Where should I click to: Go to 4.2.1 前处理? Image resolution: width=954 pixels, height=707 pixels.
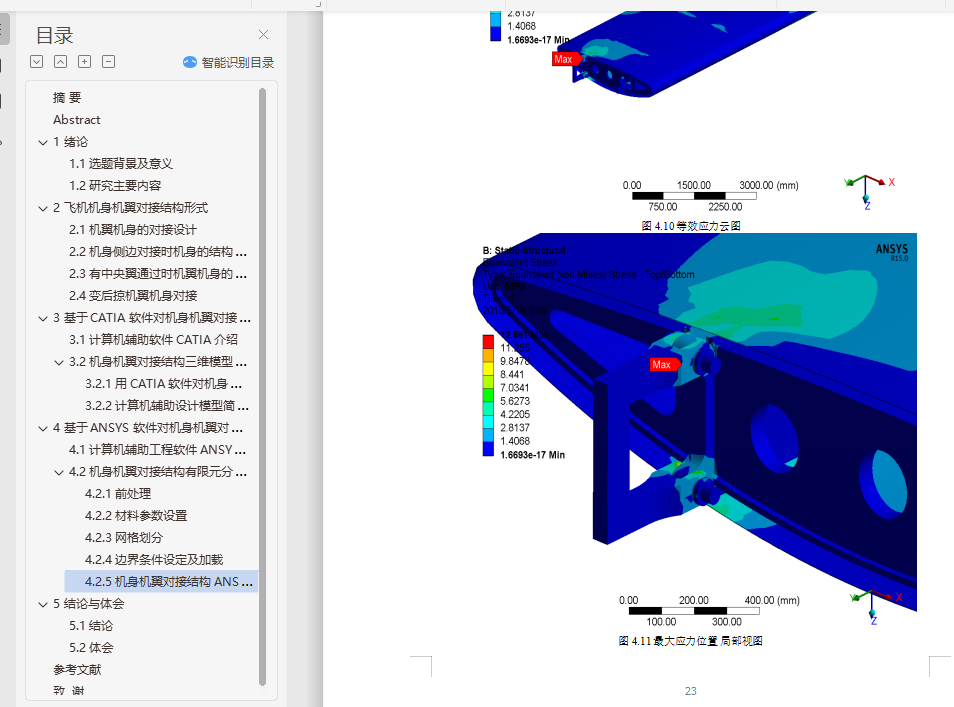click(x=118, y=494)
